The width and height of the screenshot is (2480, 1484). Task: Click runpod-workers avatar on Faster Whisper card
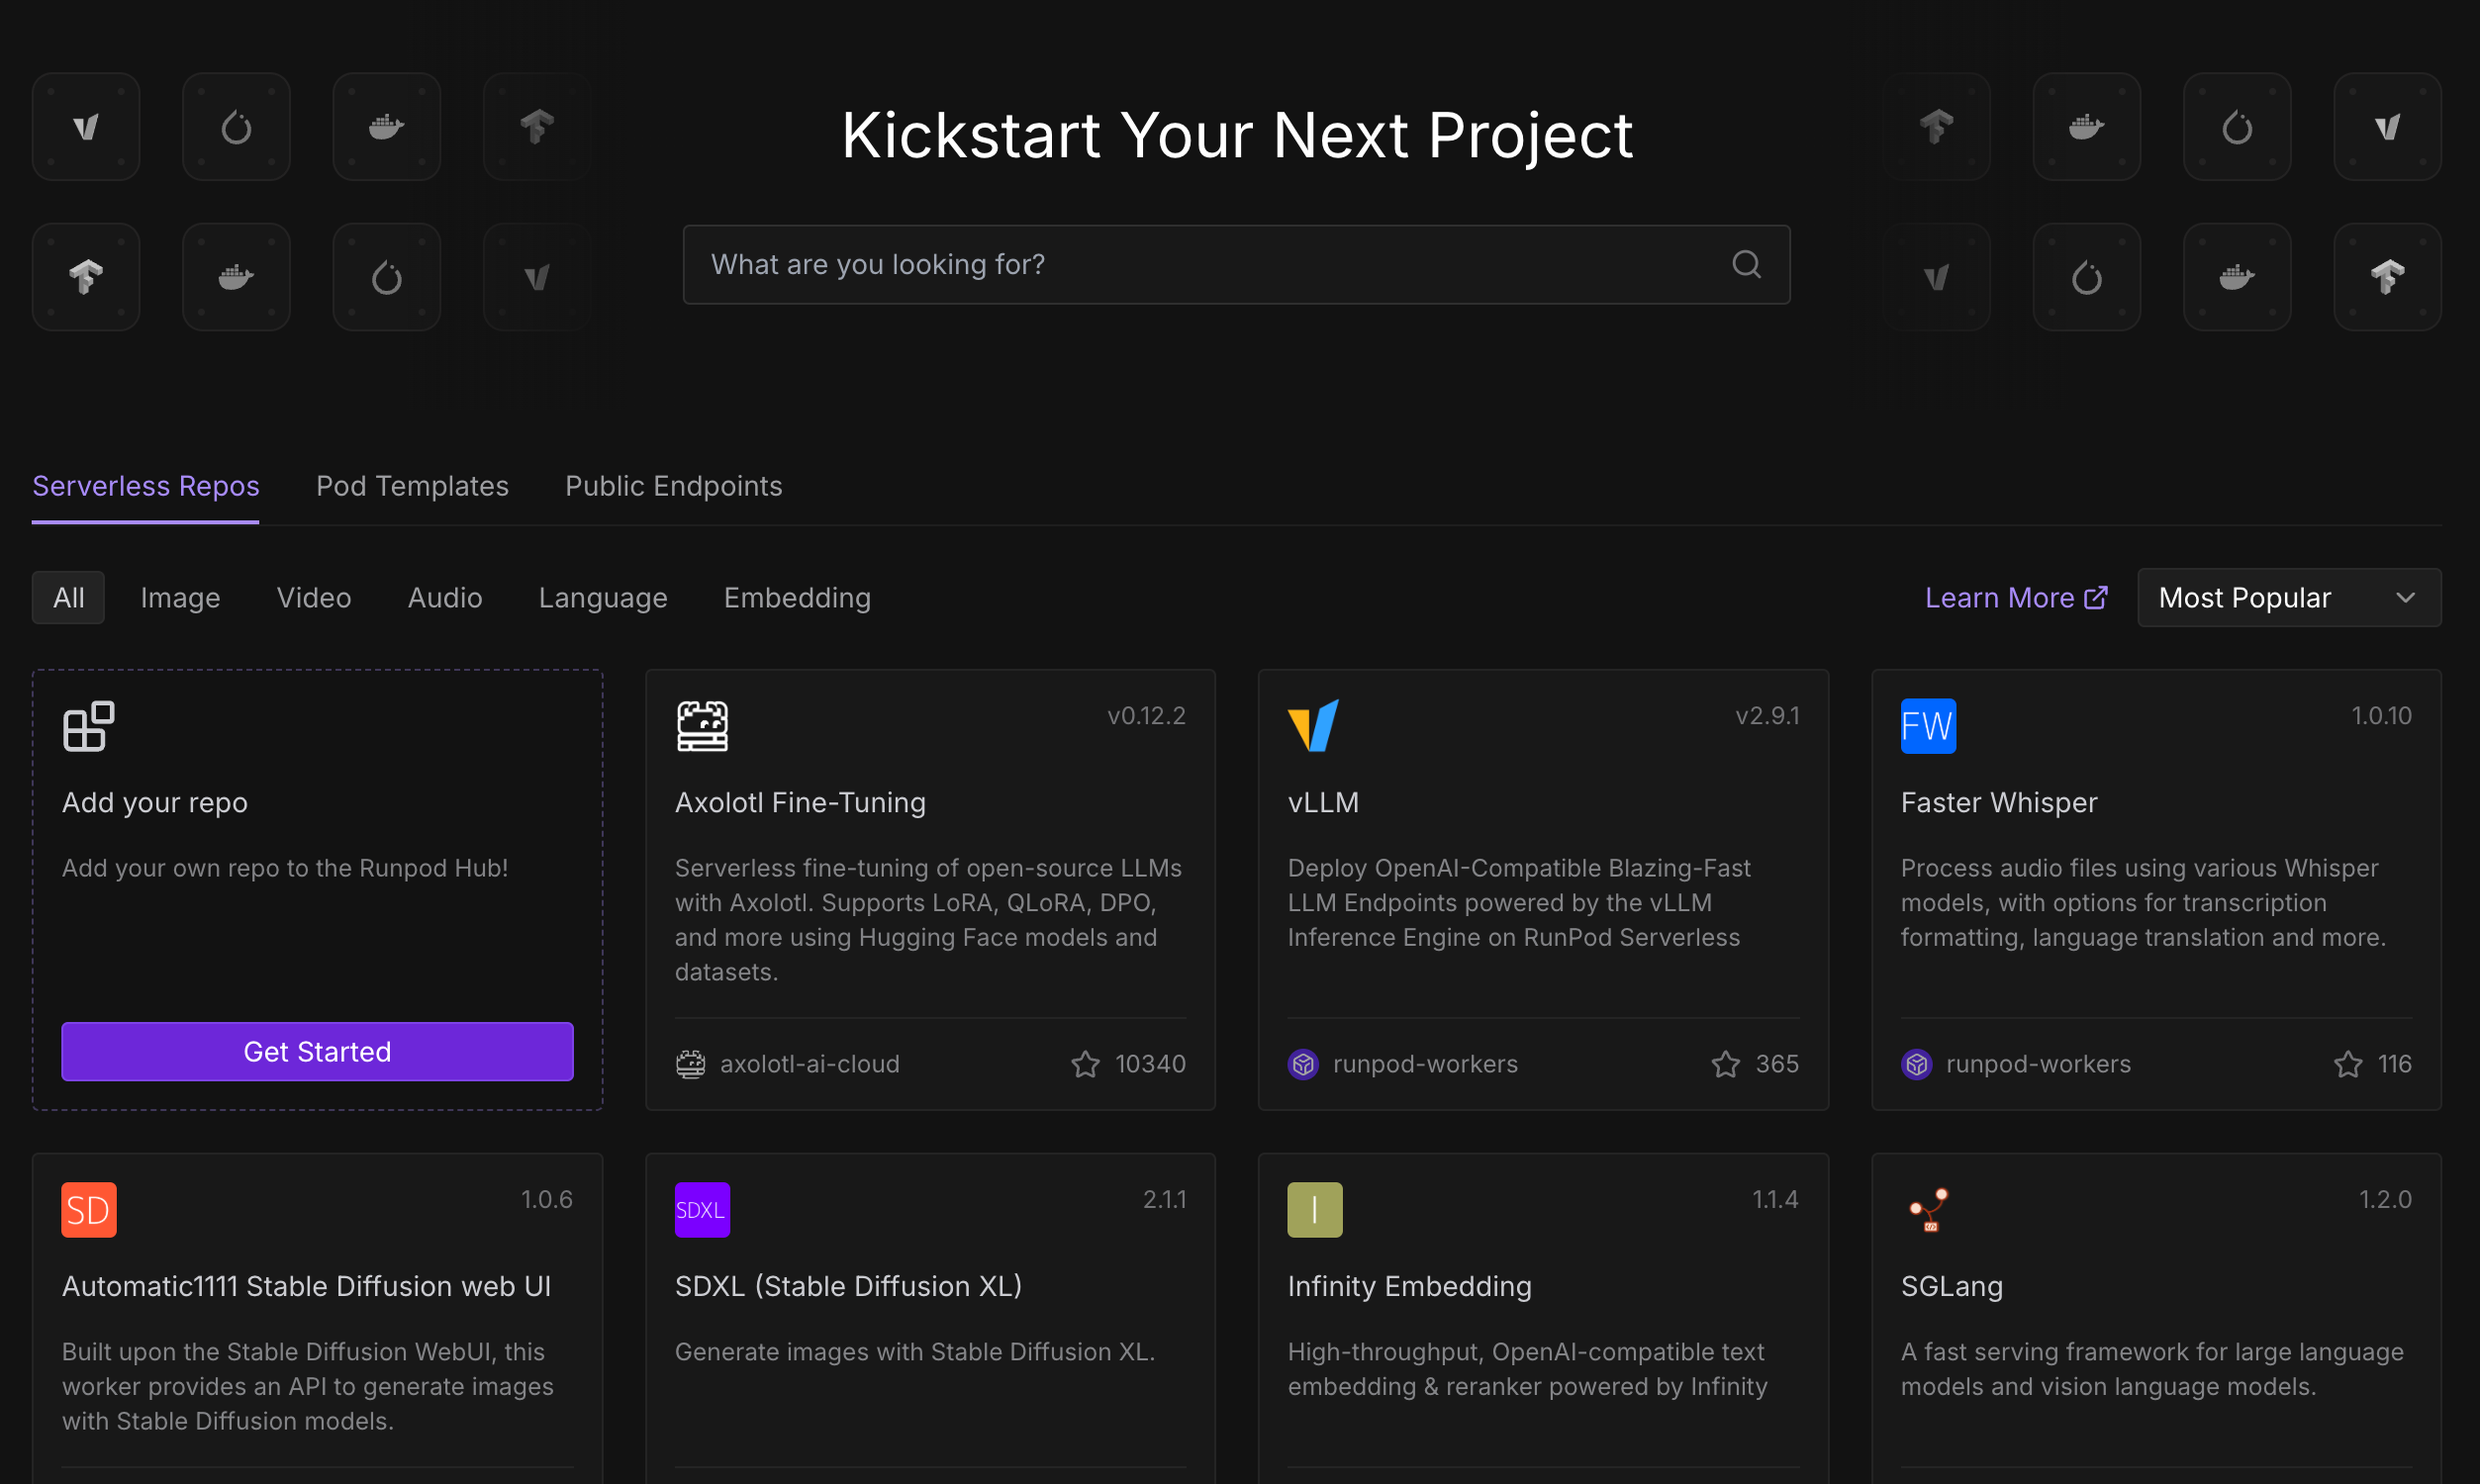click(x=1916, y=1064)
